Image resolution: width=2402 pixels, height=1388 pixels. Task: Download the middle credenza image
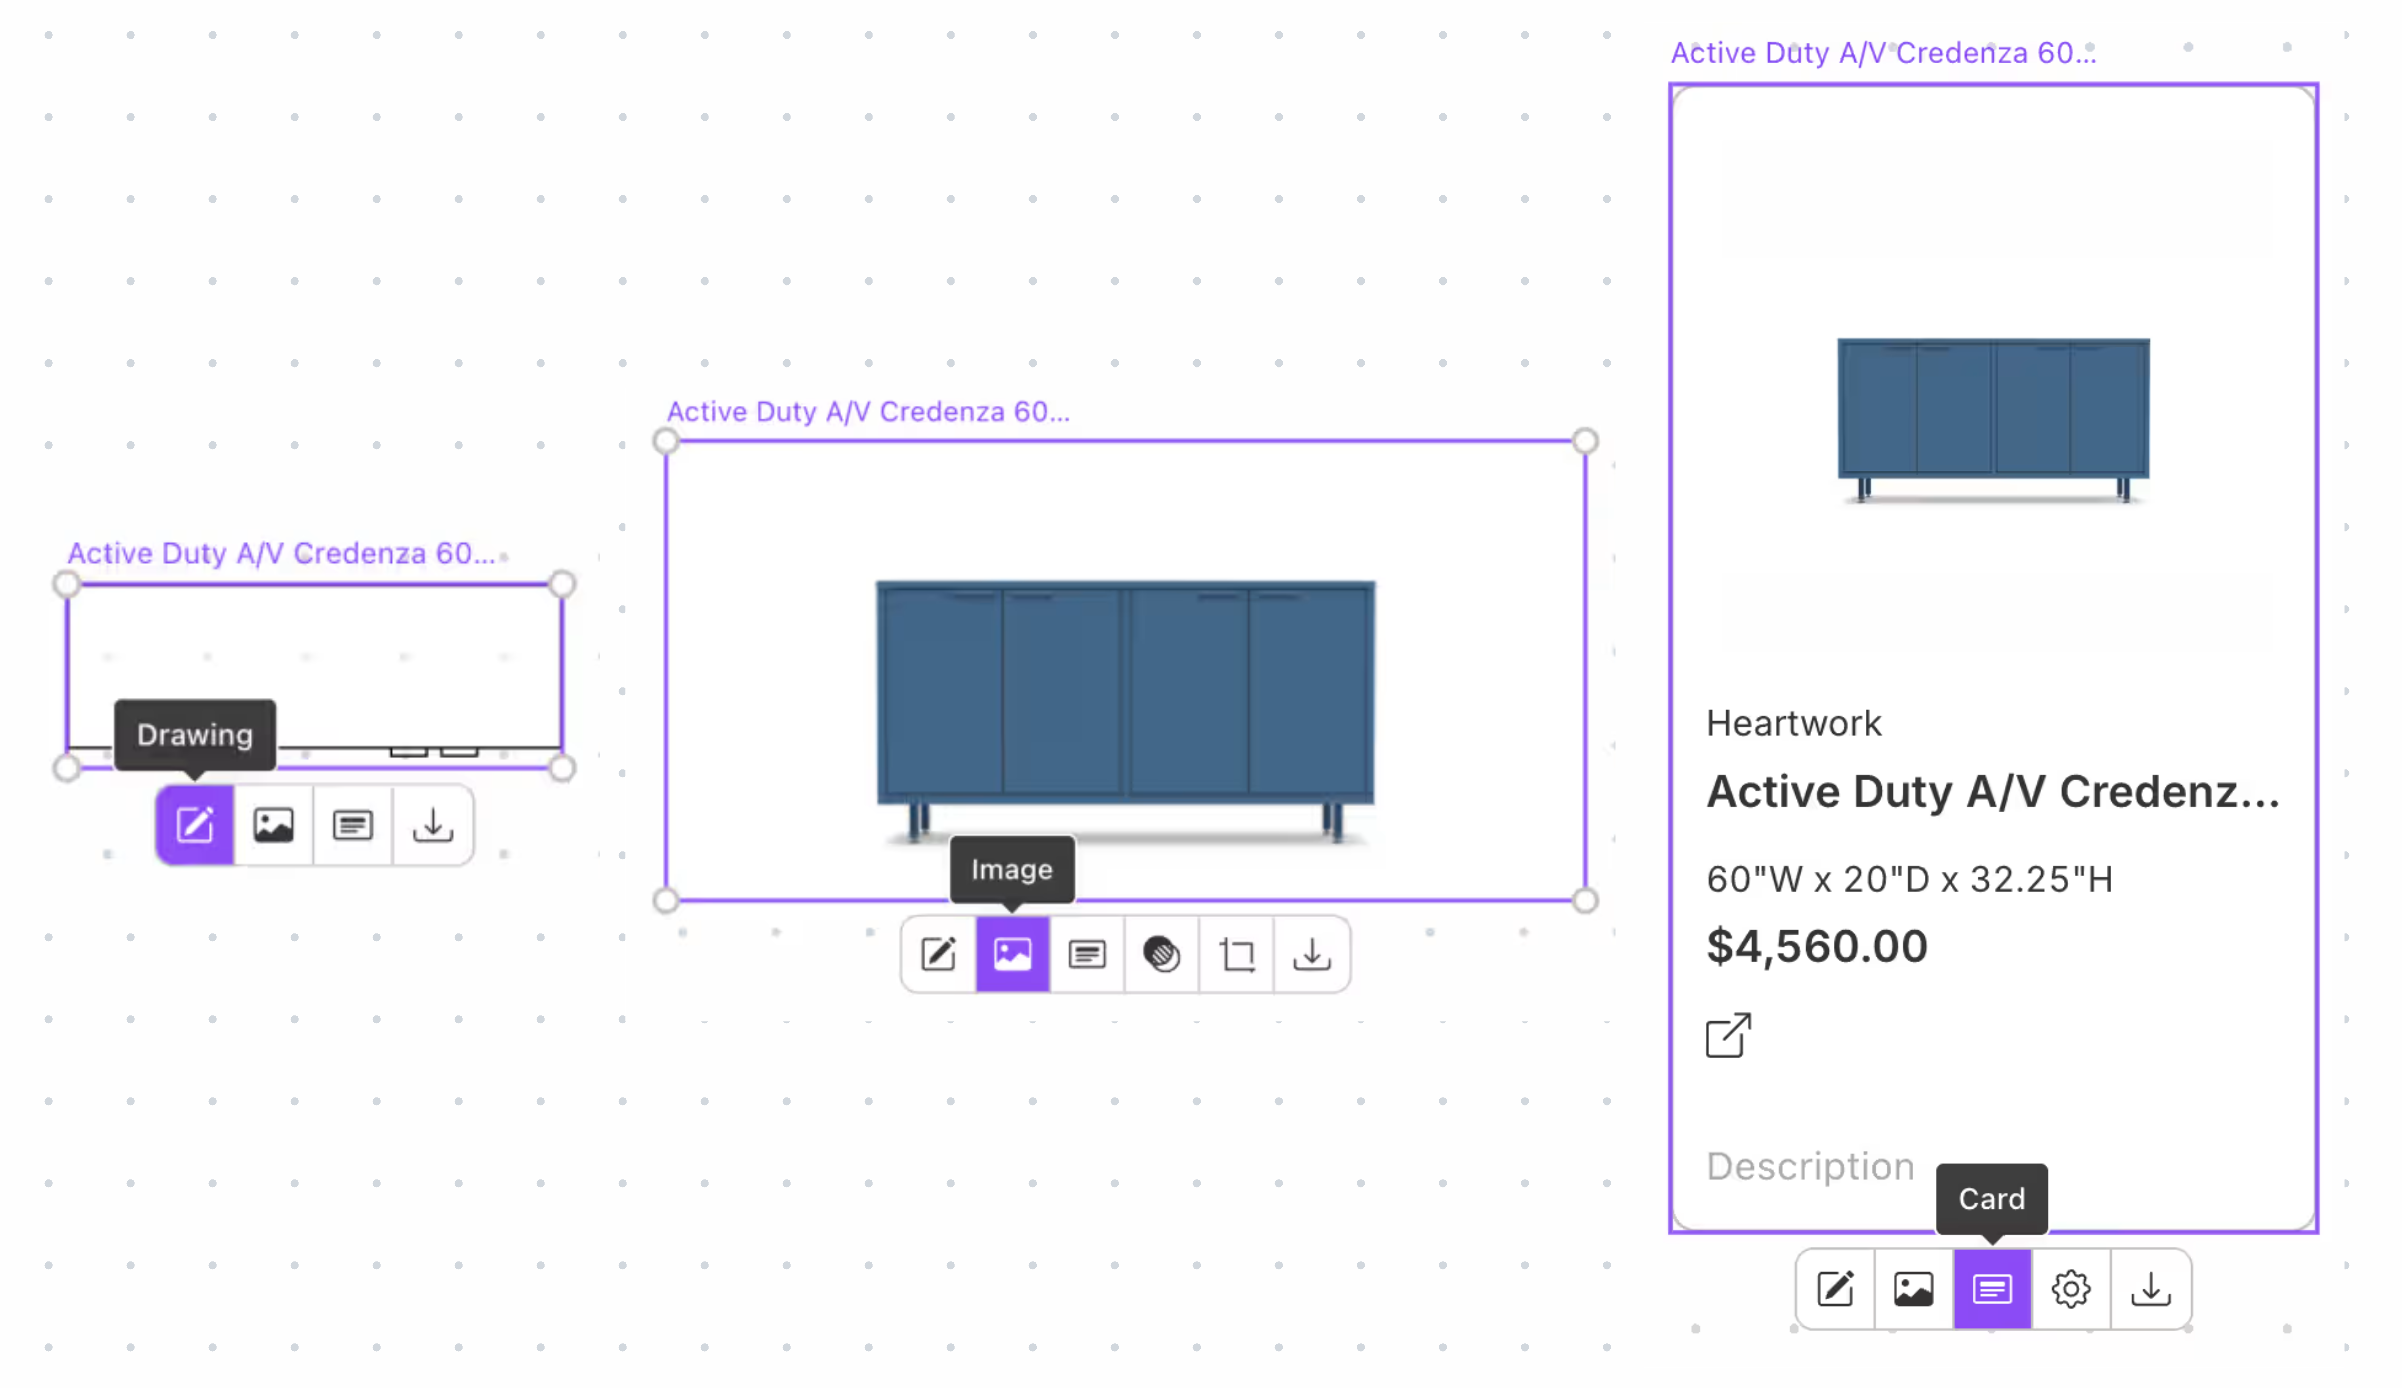1312,954
